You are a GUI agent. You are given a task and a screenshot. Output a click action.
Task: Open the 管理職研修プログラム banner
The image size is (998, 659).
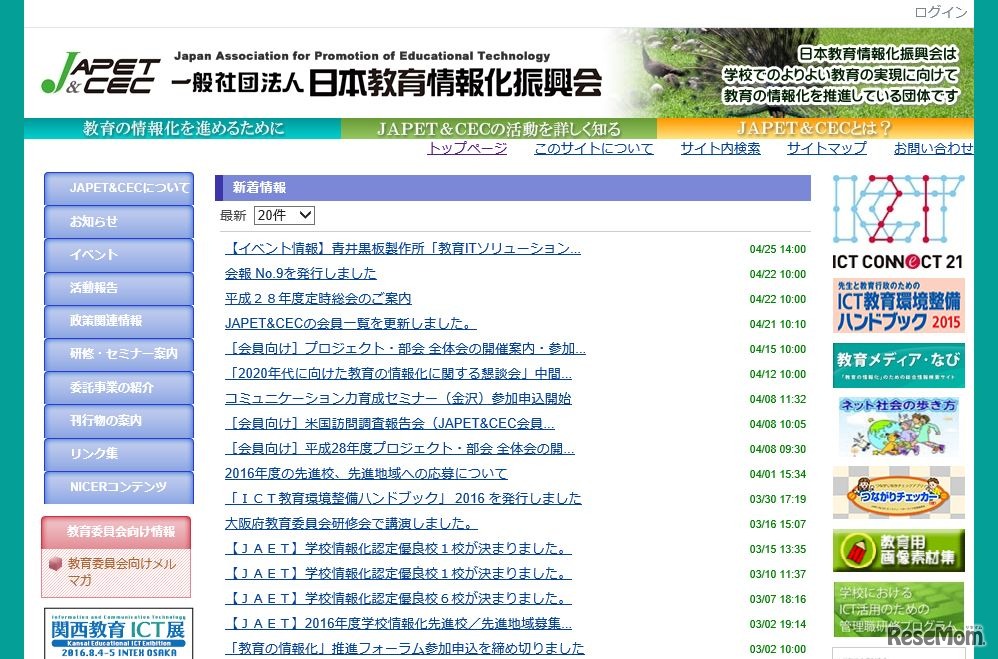click(x=897, y=607)
